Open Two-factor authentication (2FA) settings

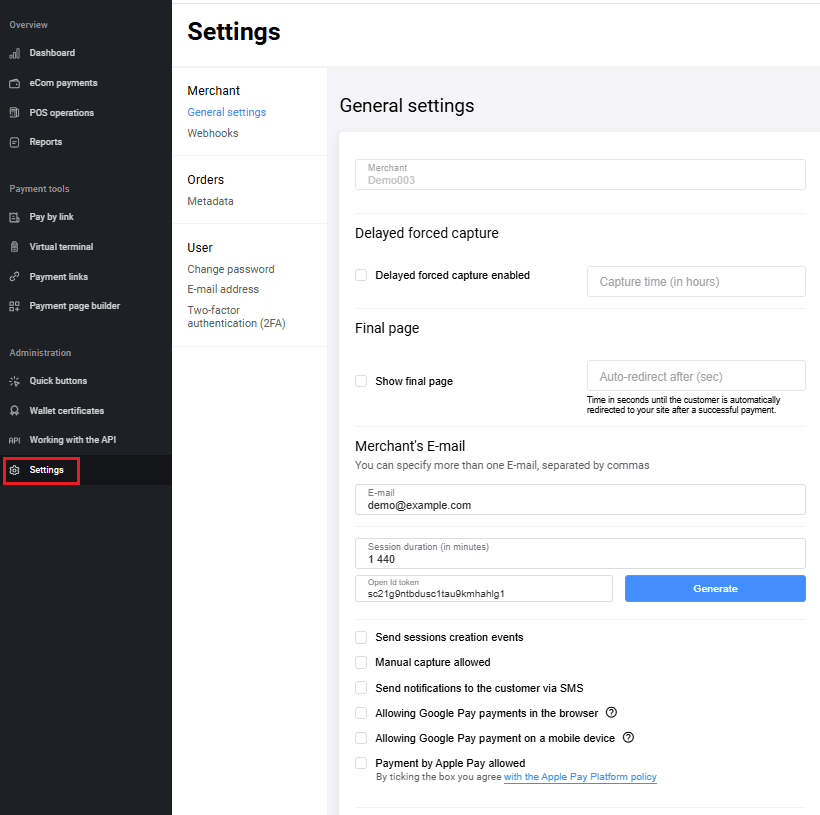[236, 316]
